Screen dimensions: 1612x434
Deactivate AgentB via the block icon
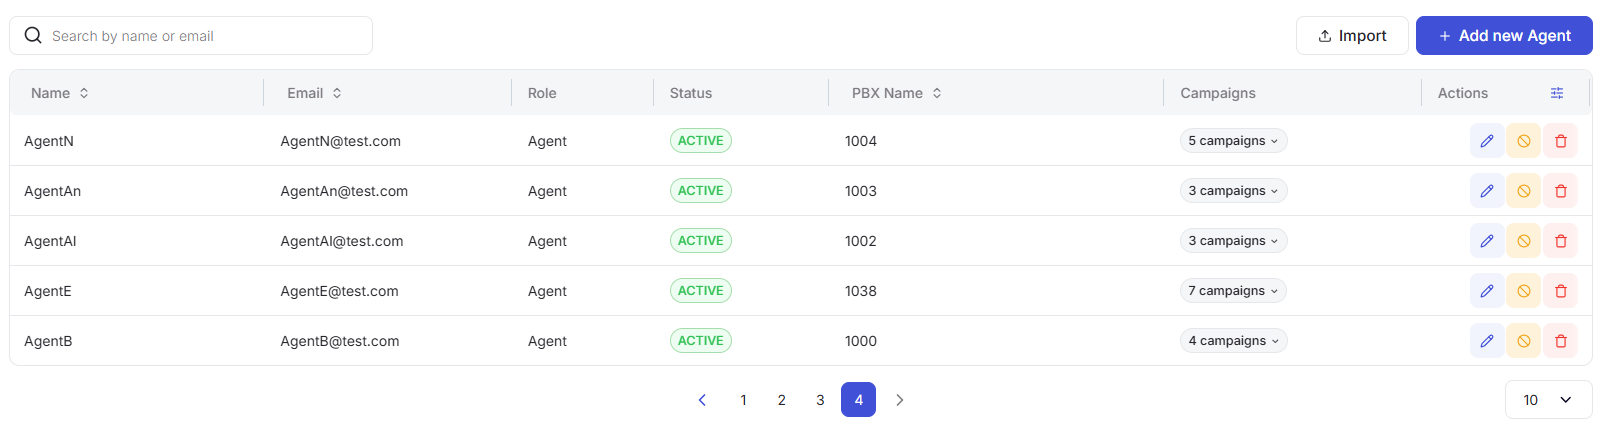tap(1524, 341)
